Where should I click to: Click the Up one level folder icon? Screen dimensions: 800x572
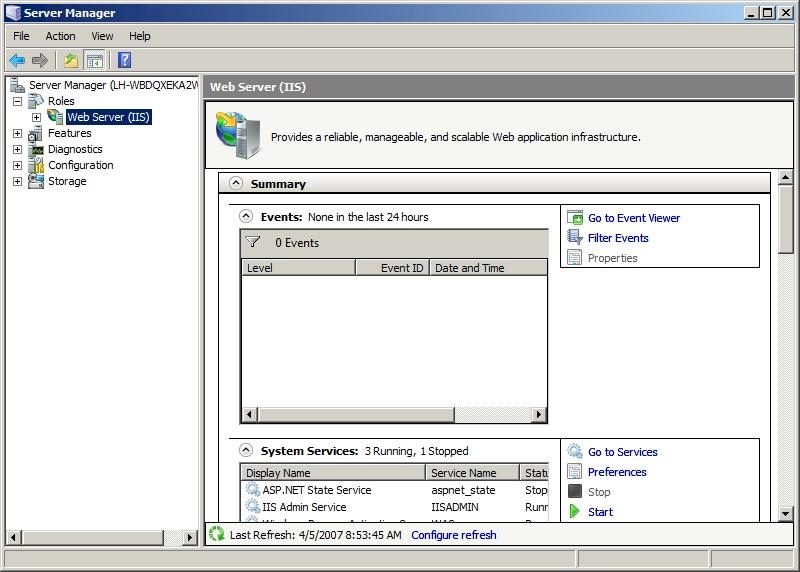click(x=71, y=60)
